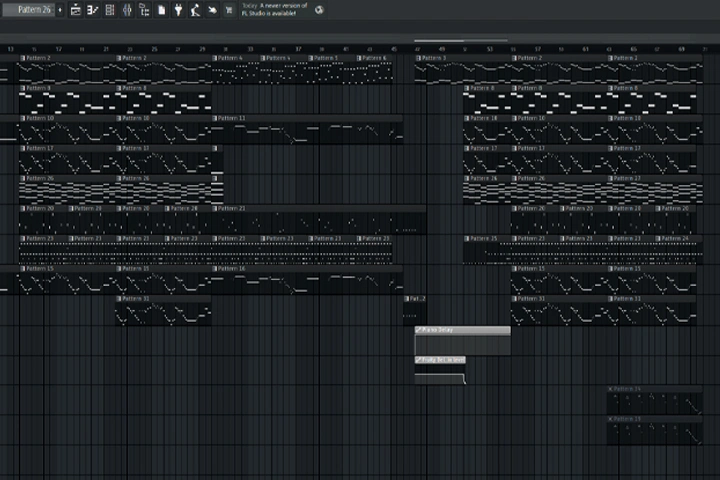Screen dimensions: 720x480
Task: Open clip menu of Pattern 11
Action: (215, 118)
